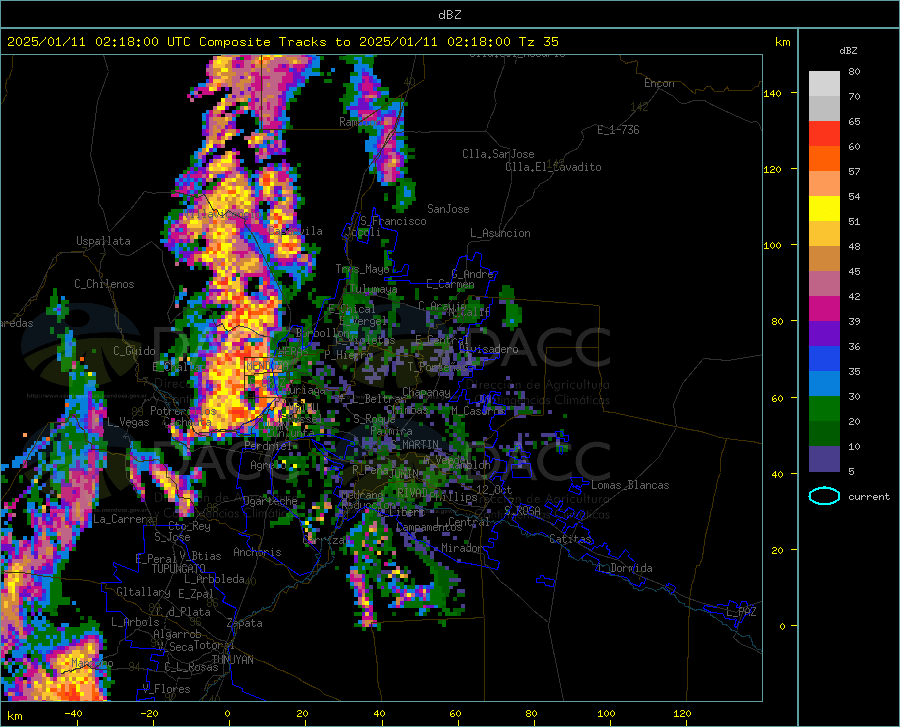Viewport: 900px width, 727px height.
Task: Click the SanJose map label
Action: [448, 209]
